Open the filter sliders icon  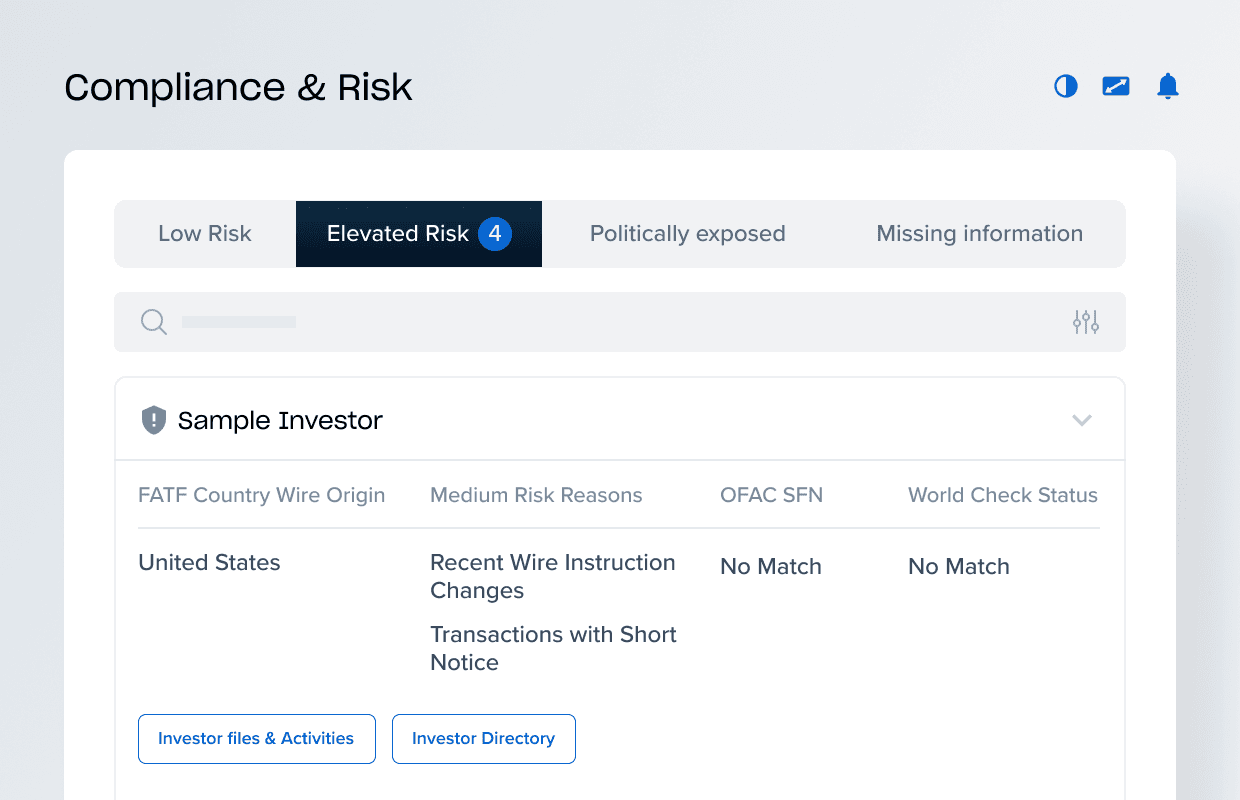tap(1085, 322)
